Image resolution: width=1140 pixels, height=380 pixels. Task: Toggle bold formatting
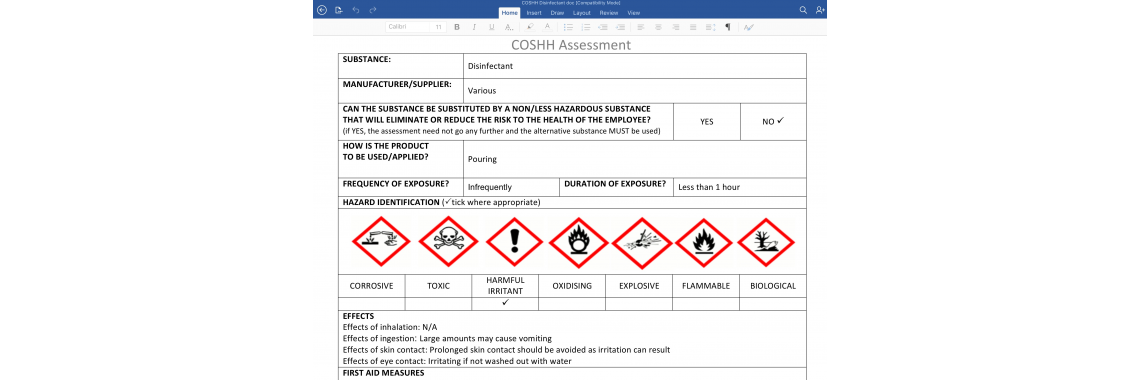(457, 27)
